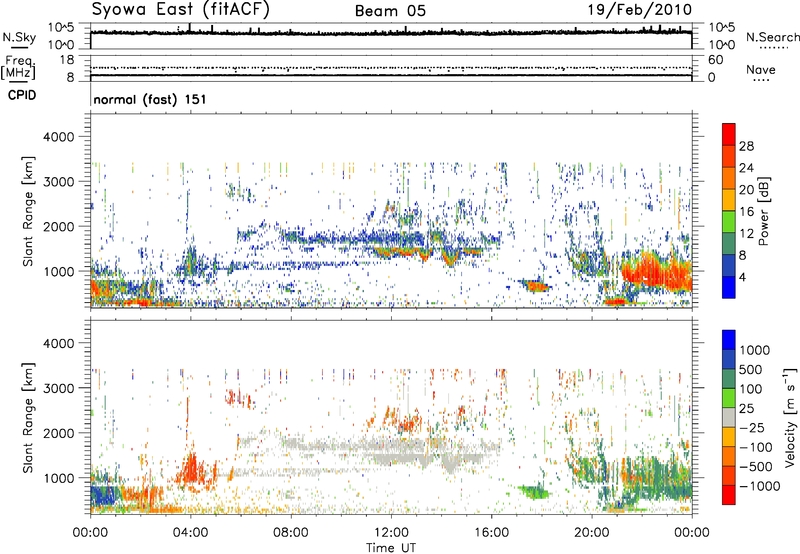Click the date "19/Feb/2010"
Image resolution: width=800 pixels, height=554 pixels.
point(640,10)
